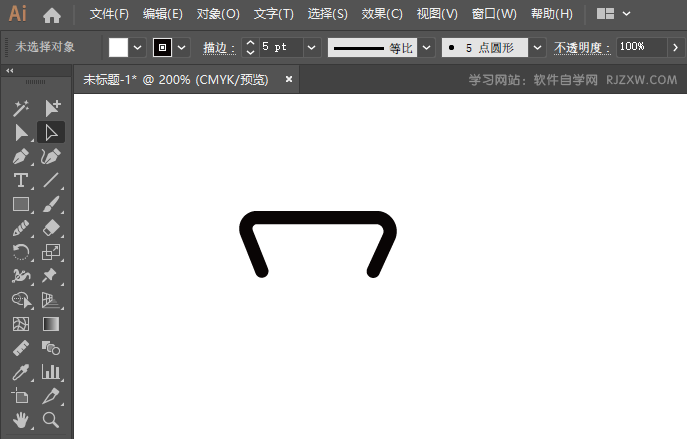This screenshot has width=687, height=439.
Task: Select the Paintbrush tool
Action: [51, 205]
